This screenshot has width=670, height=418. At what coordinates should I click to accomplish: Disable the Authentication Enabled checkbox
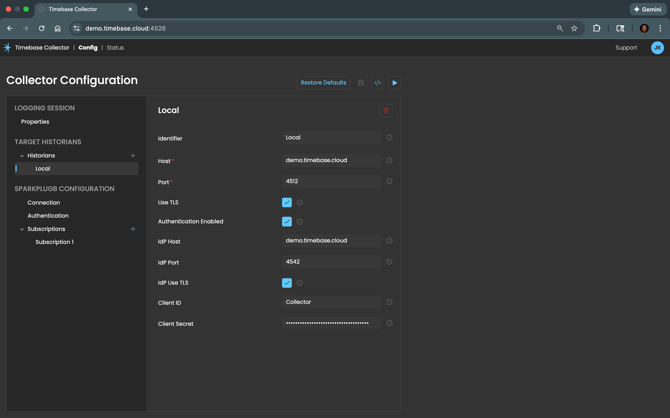[x=287, y=222]
